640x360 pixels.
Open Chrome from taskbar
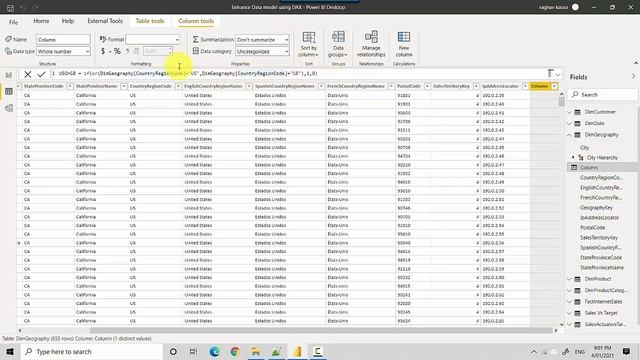[x=235, y=351]
